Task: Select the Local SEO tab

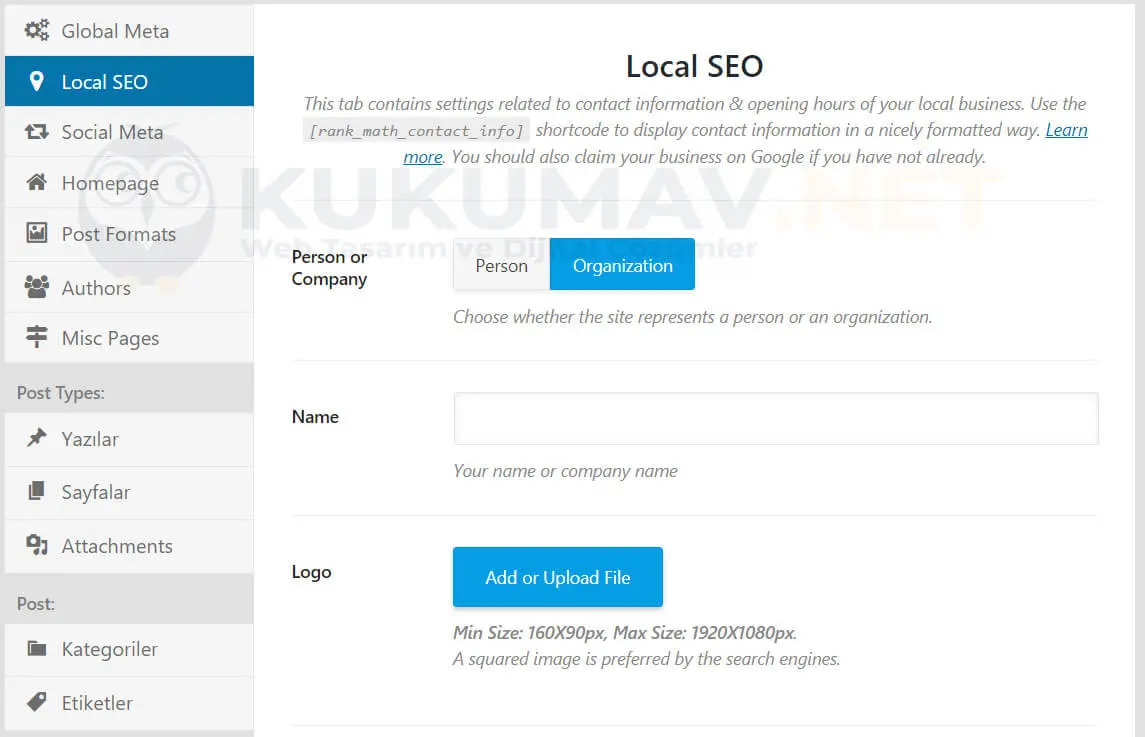Action: click(x=129, y=81)
